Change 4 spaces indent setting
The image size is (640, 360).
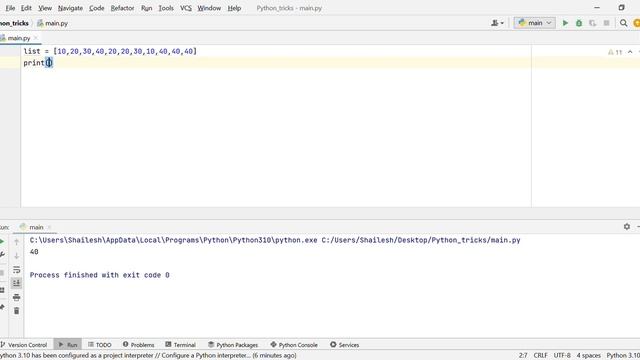click(589, 356)
